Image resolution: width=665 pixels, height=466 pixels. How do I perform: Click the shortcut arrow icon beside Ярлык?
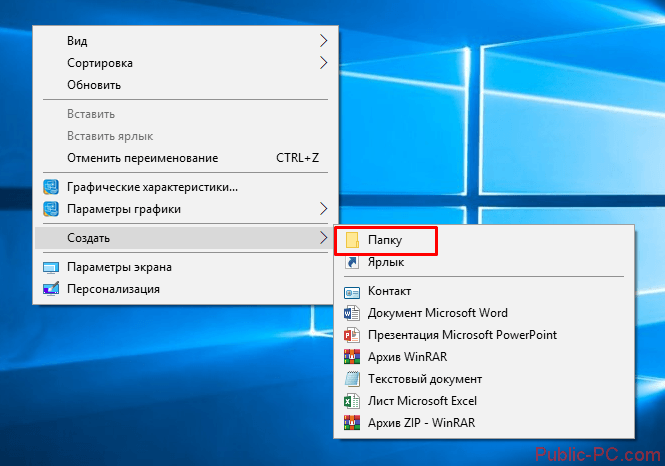point(352,262)
